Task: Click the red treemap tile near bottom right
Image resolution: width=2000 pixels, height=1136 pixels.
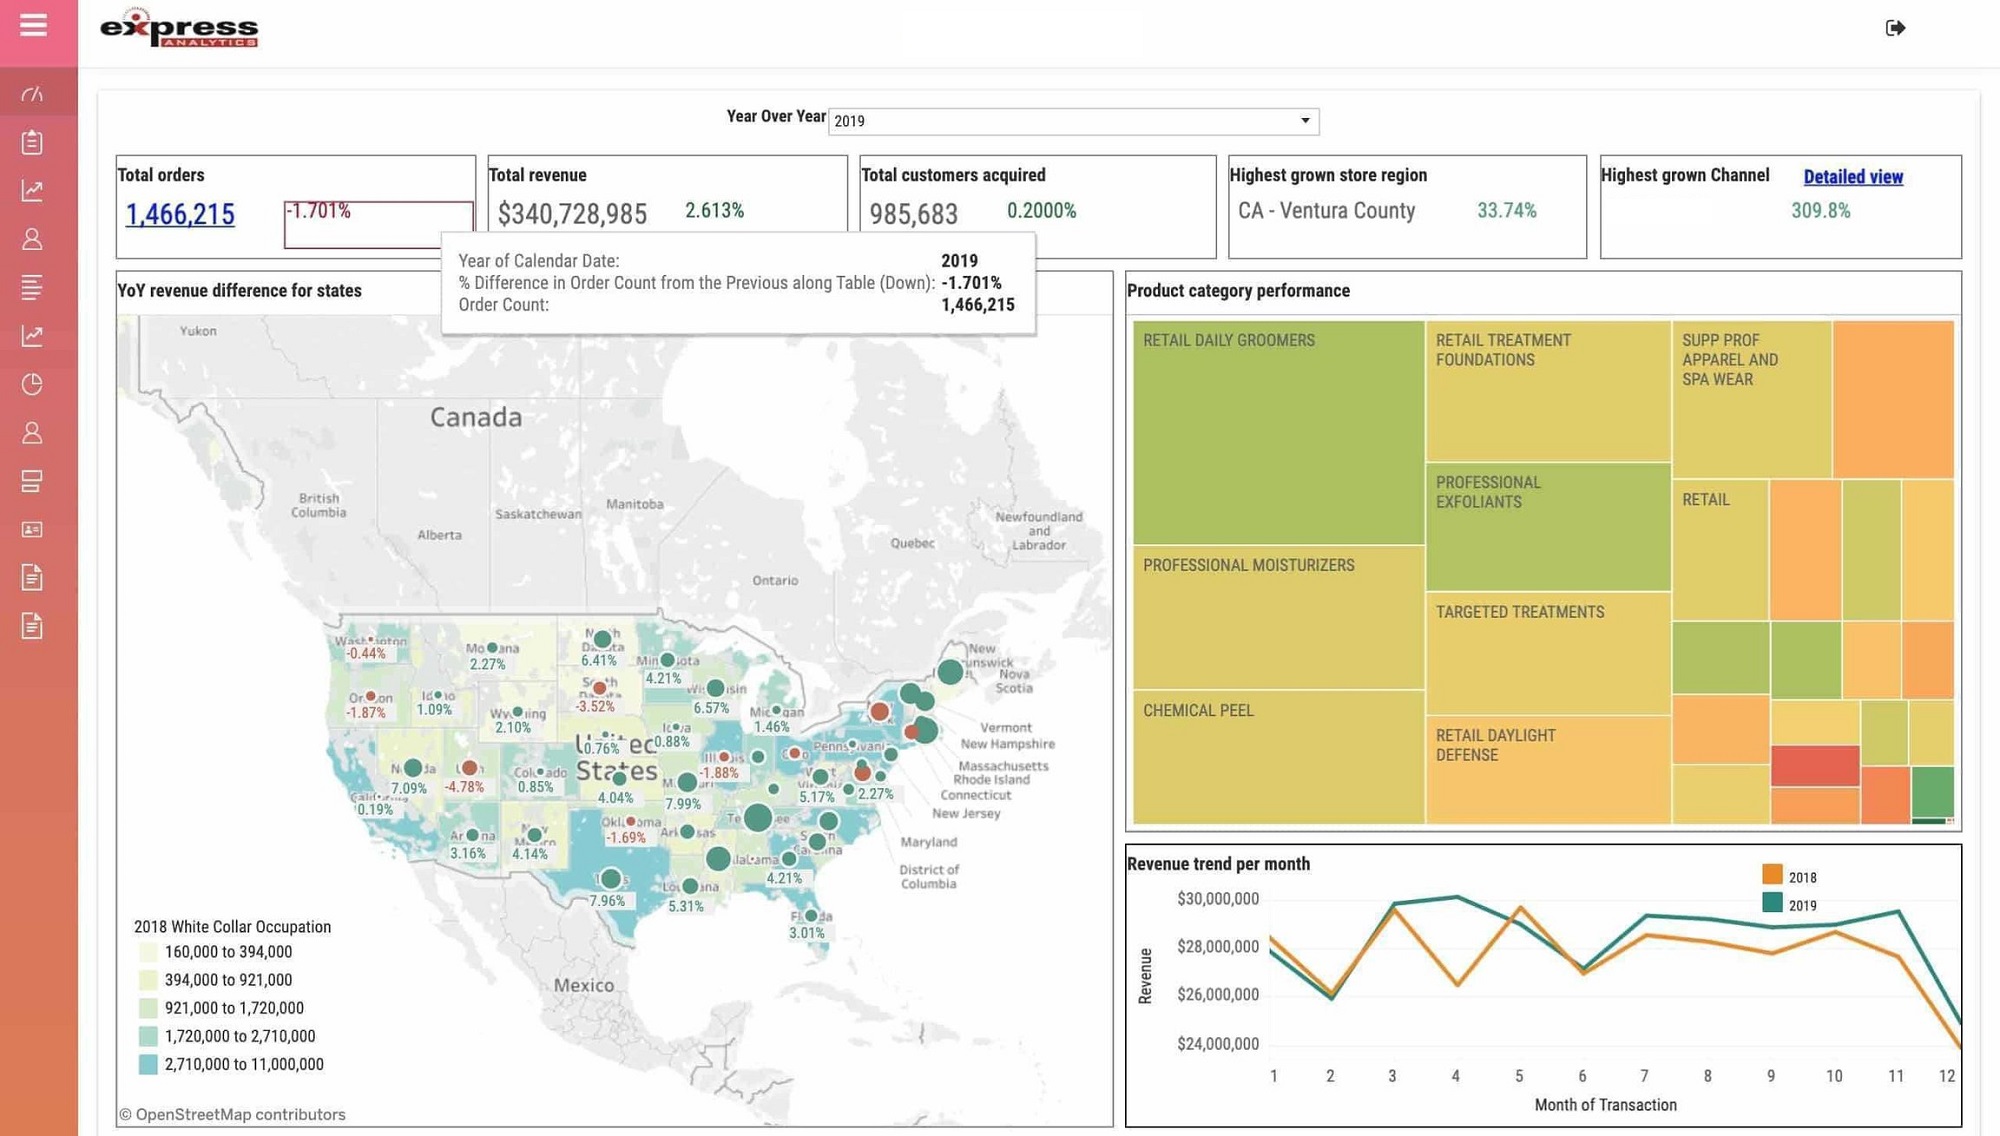Action: coord(1814,766)
